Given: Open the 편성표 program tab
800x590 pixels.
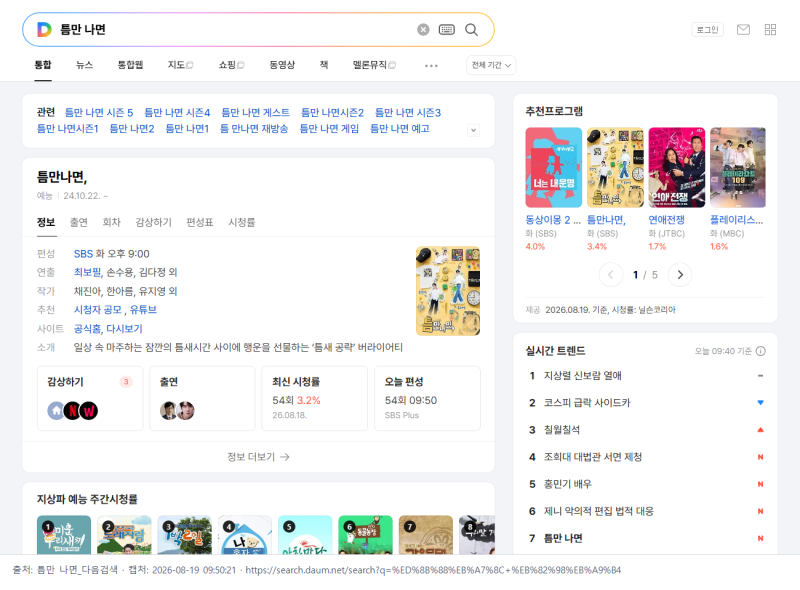Looking at the screenshot, I should [x=199, y=222].
